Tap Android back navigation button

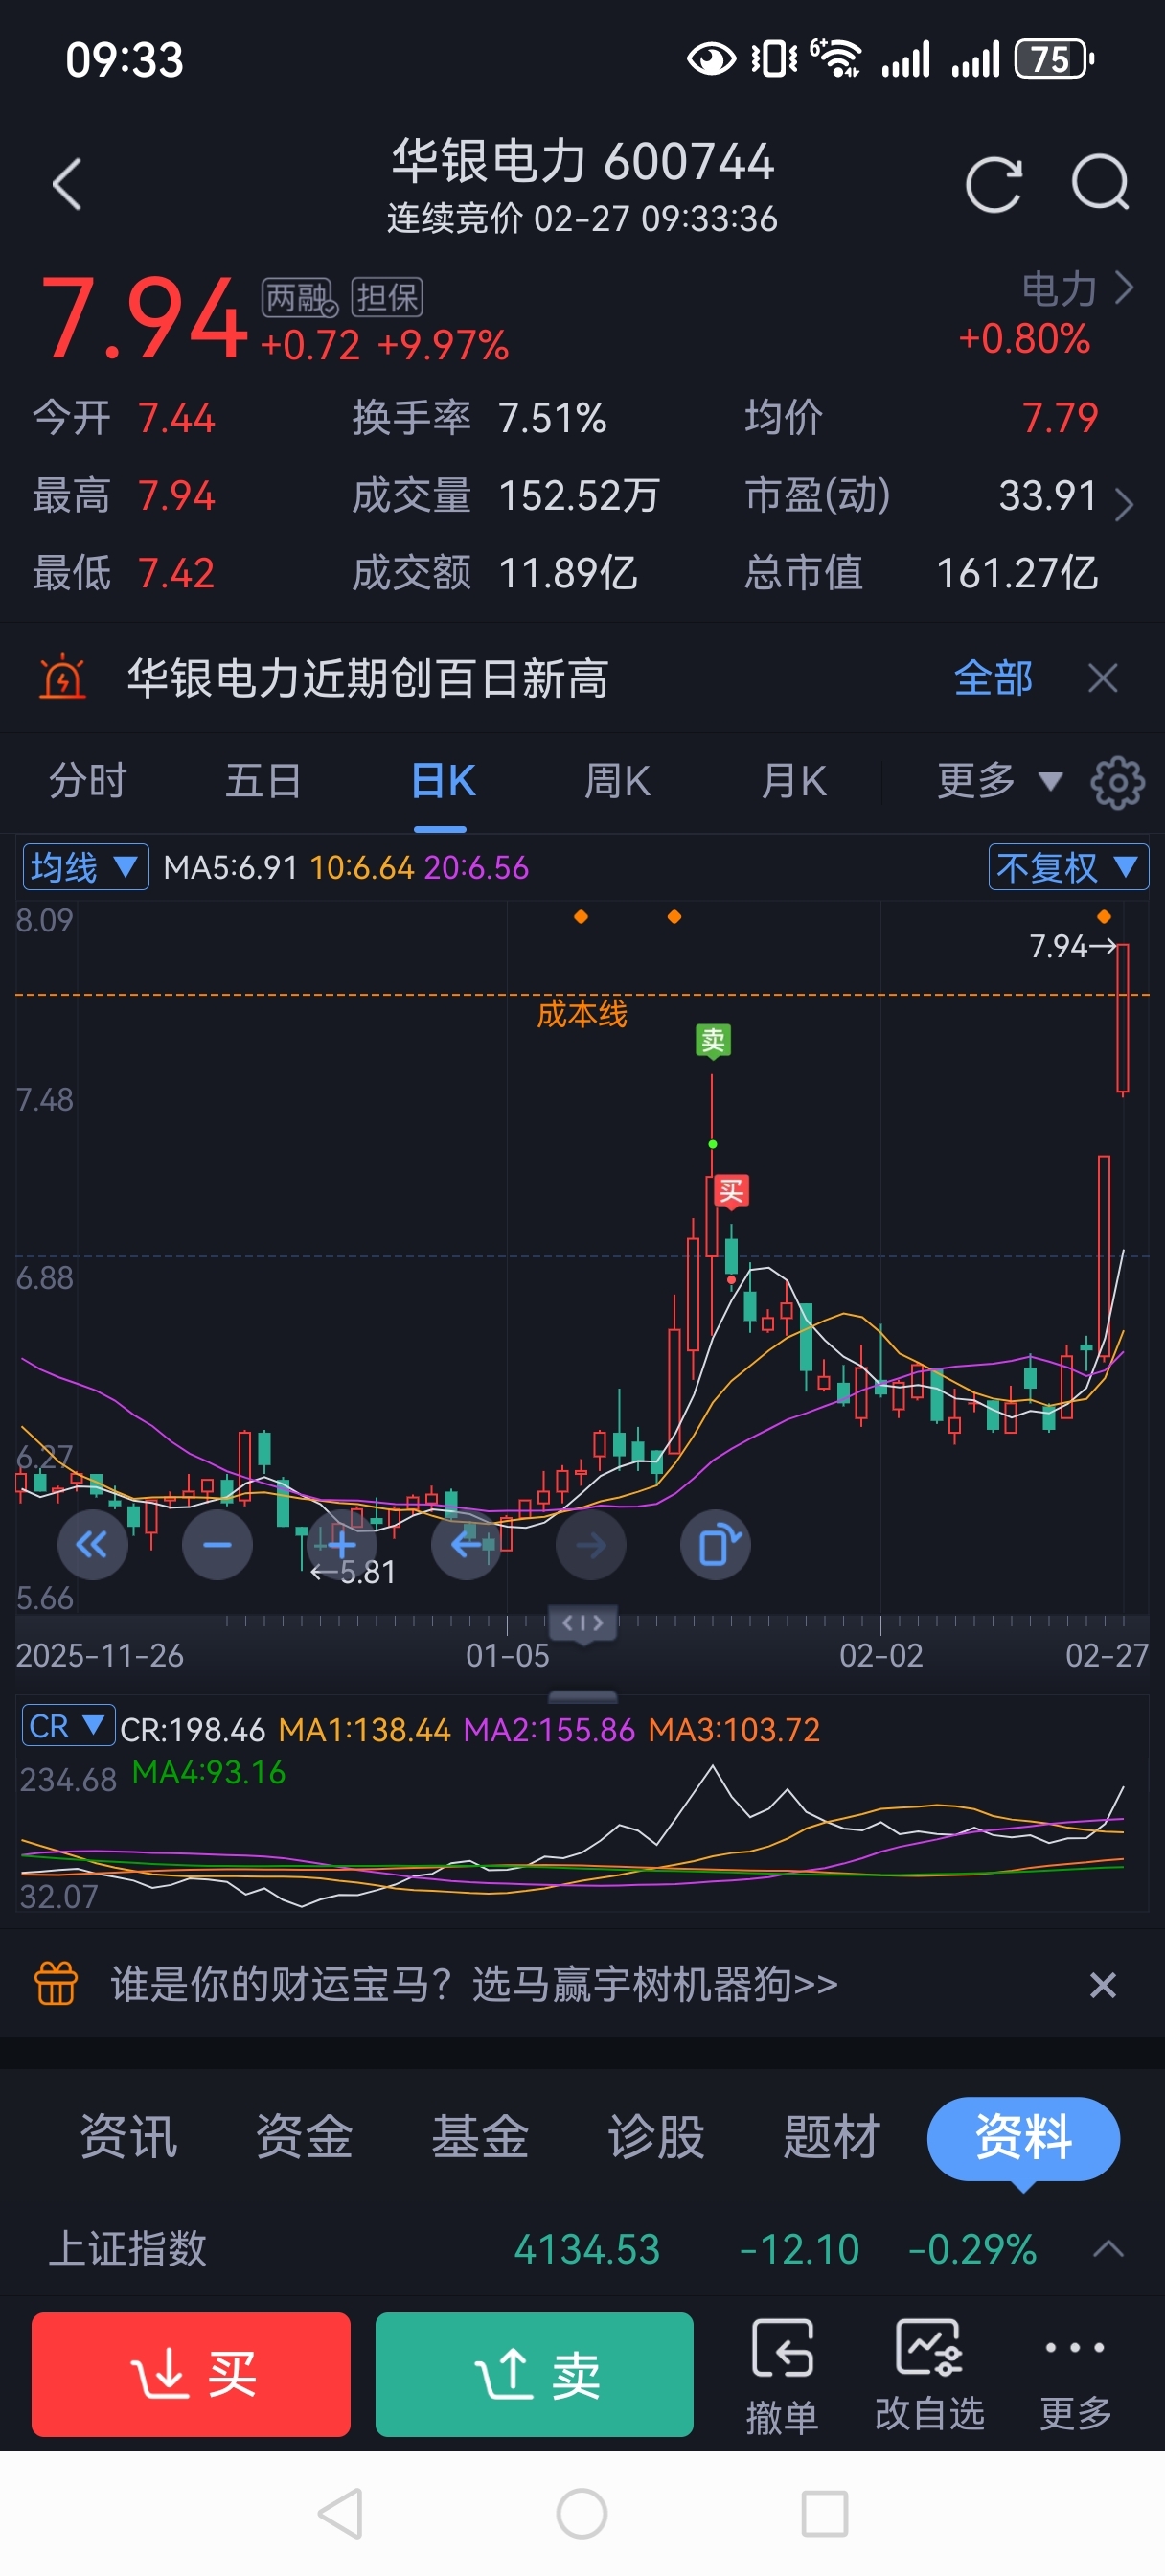point(340,2514)
